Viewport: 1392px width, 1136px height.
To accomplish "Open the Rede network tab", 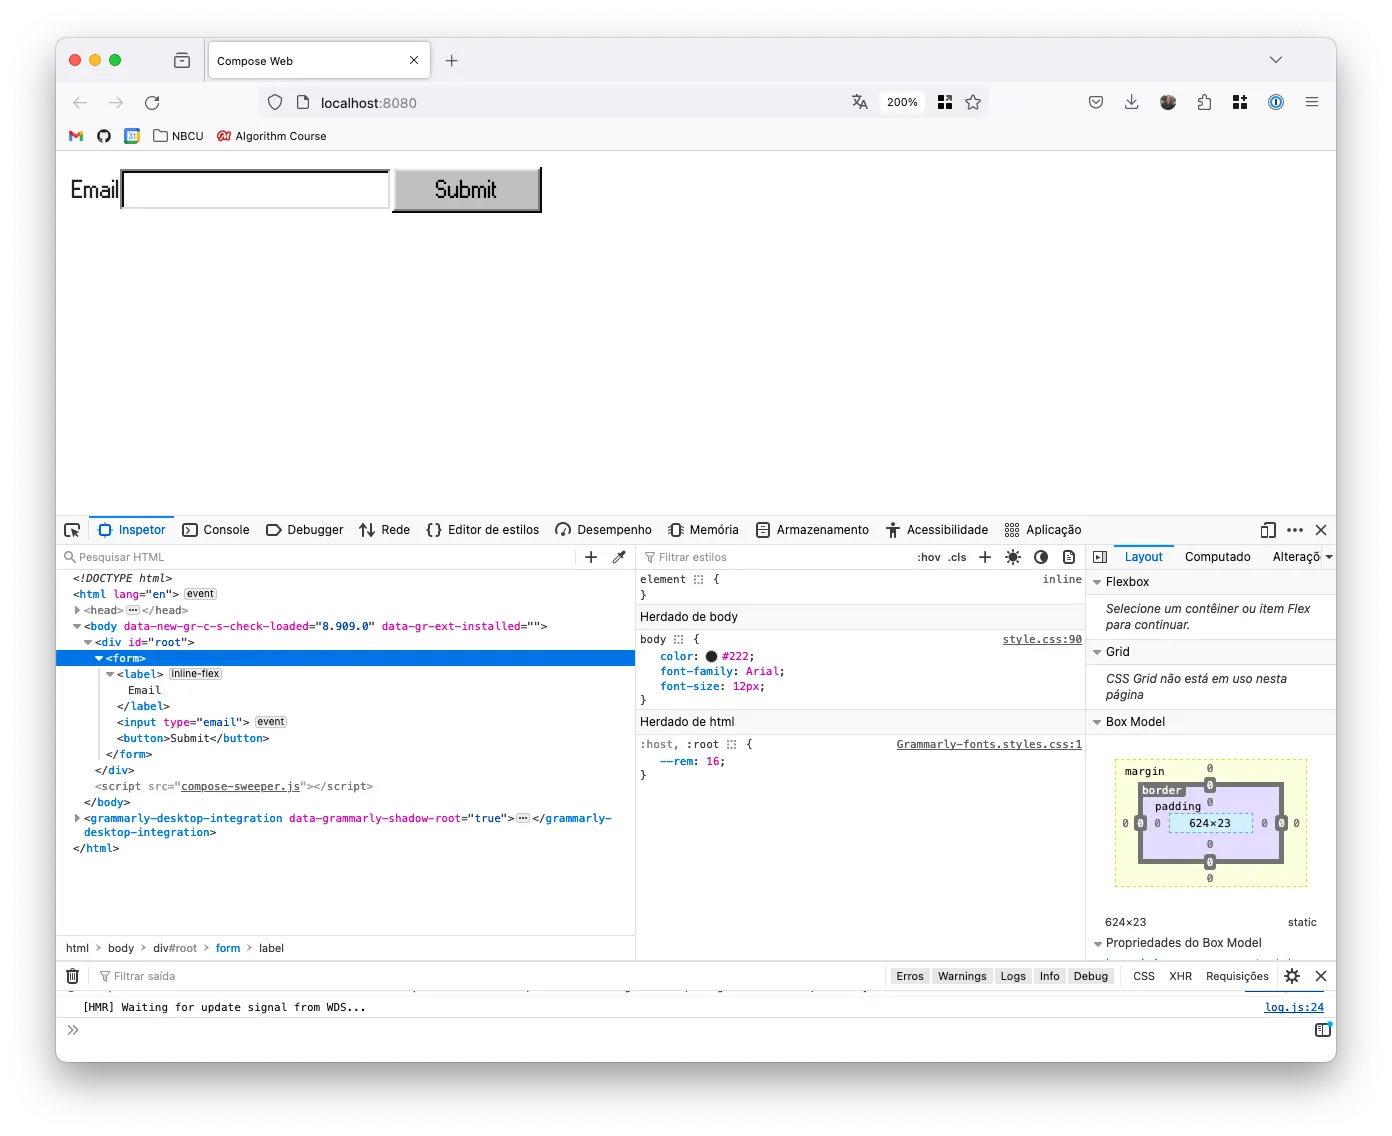I will [385, 530].
